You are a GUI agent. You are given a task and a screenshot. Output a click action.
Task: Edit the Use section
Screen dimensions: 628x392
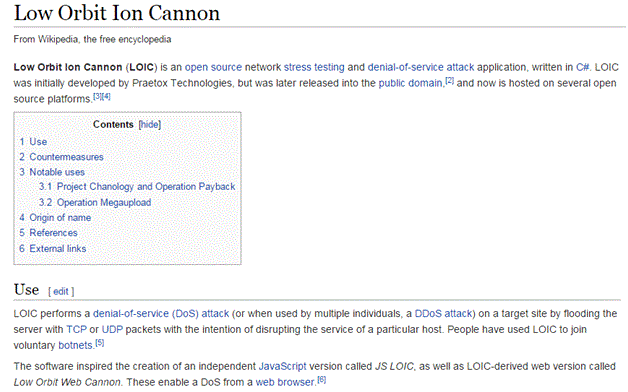61,291
